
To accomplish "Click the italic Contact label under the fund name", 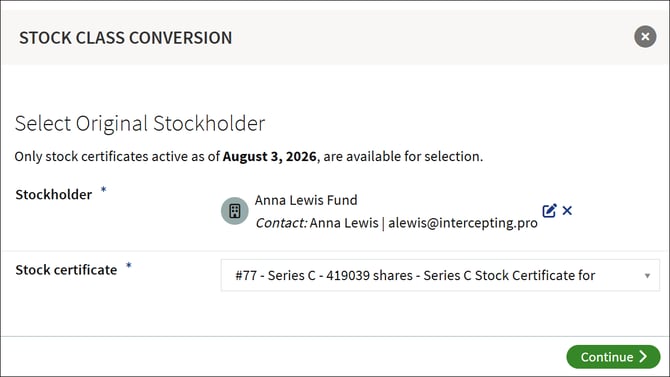I will tap(281, 223).
